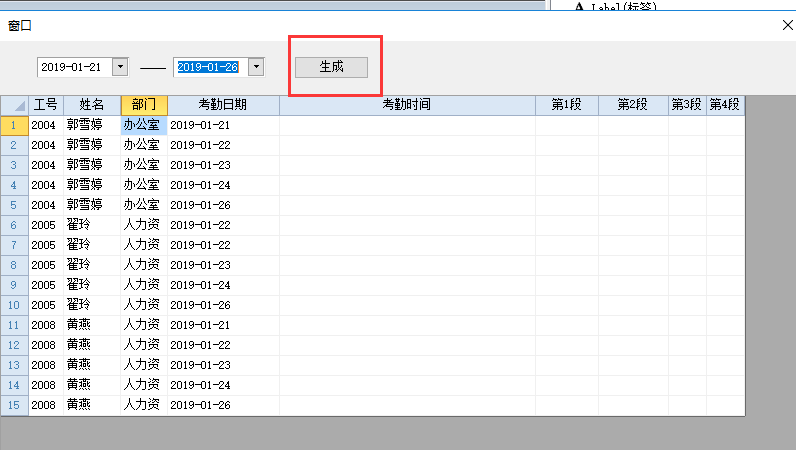Click date 2019-01-26 in row 5
The image size is (796, 450).
click(223, 205)
